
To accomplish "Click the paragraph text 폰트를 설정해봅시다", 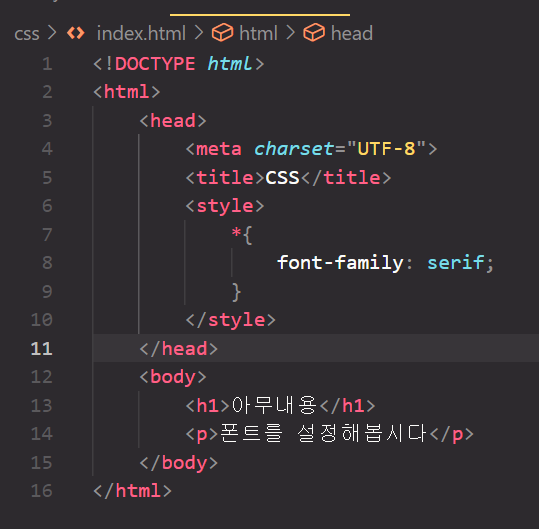I will 323,433.
